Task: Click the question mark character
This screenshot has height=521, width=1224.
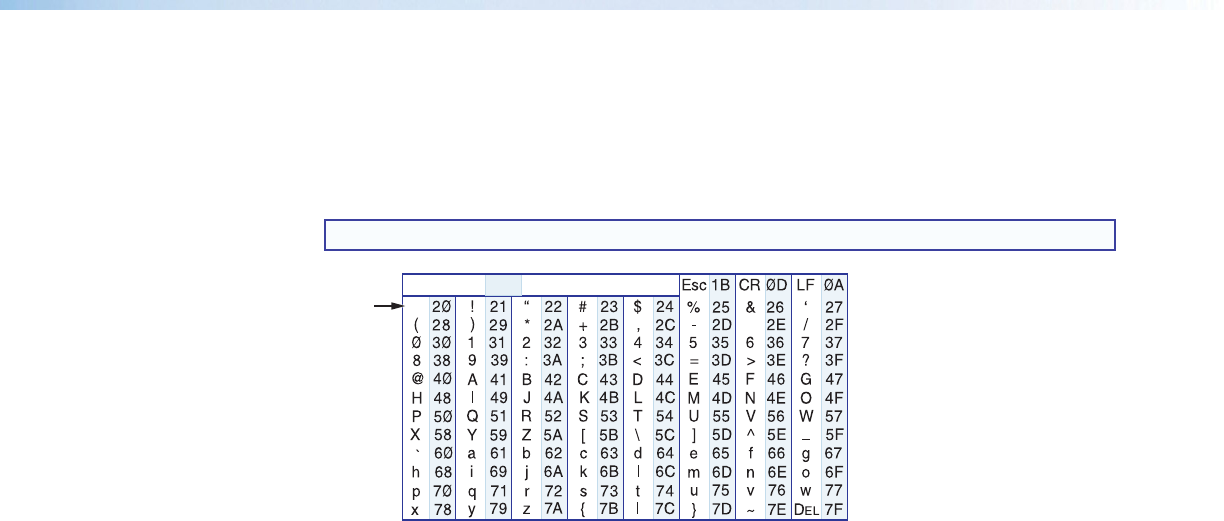Action: (806, 361)
